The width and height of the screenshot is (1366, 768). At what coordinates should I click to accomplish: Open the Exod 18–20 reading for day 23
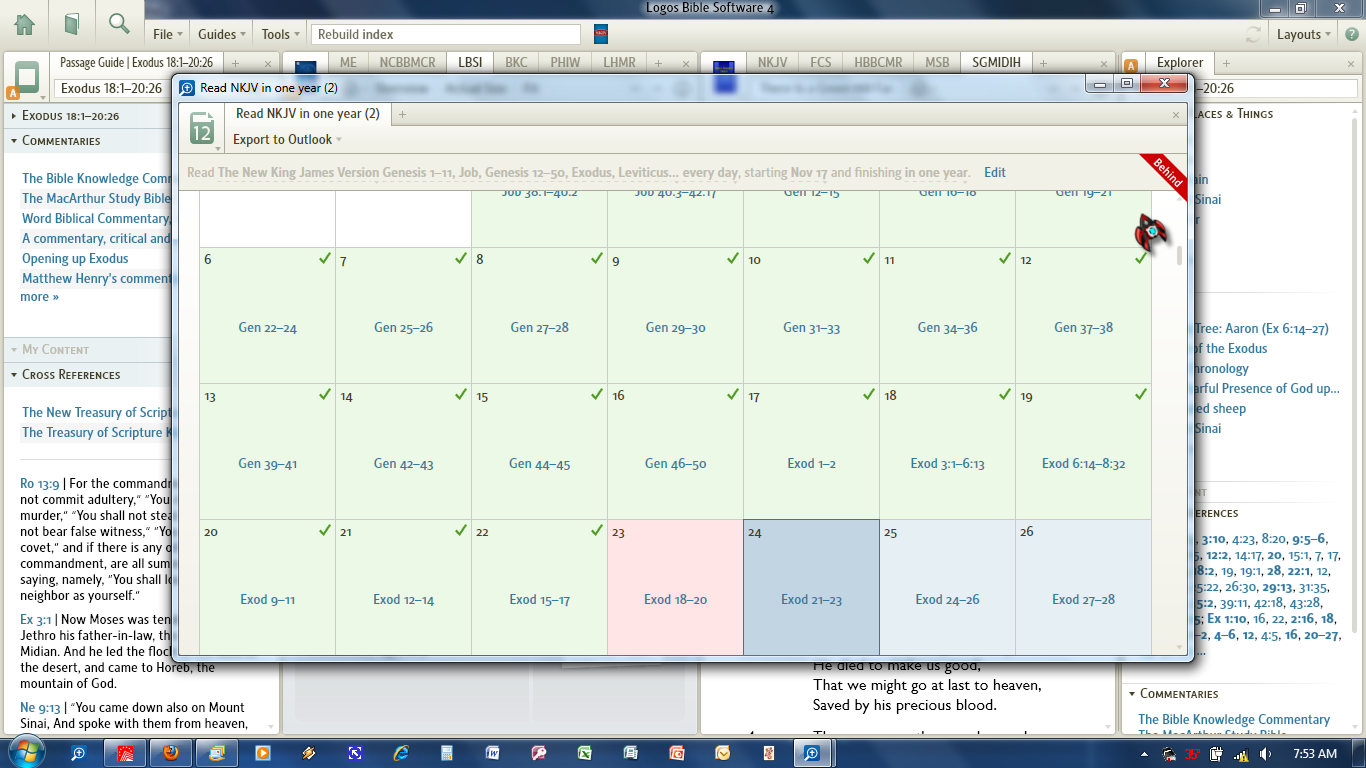[676, 599]
